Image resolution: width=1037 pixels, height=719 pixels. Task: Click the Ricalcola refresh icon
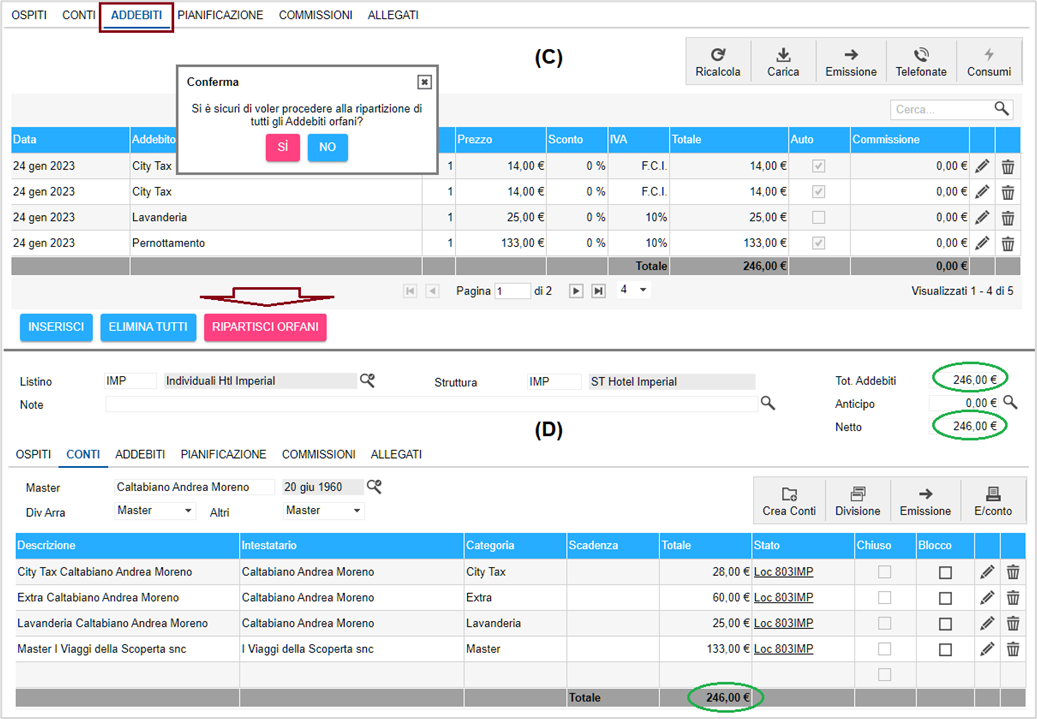pos(718,55)
